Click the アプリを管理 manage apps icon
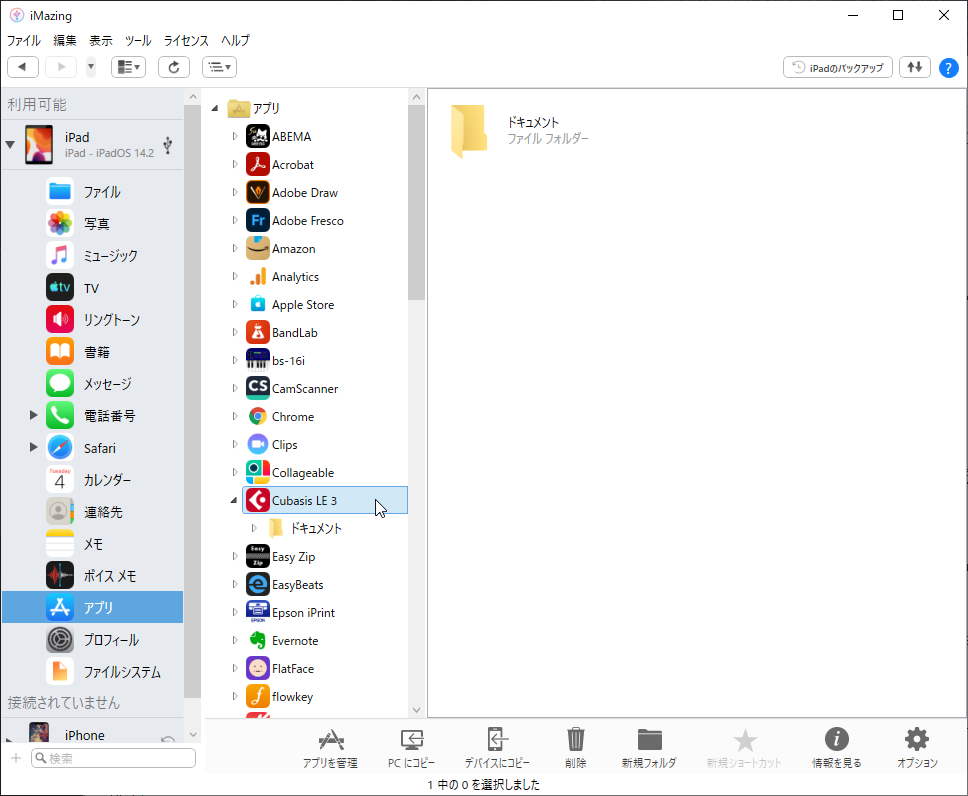 click(x=331, y=739)
